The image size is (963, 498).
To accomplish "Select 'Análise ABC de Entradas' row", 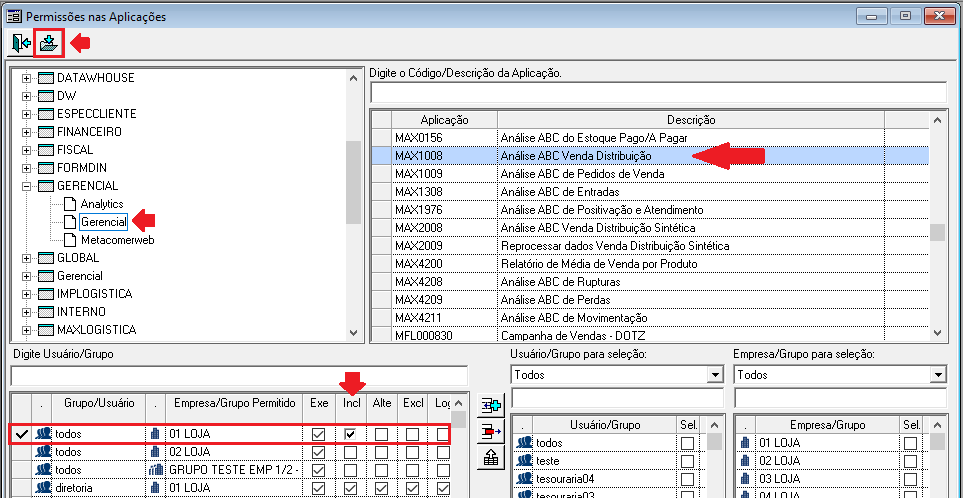I will [x=650, y=192].
